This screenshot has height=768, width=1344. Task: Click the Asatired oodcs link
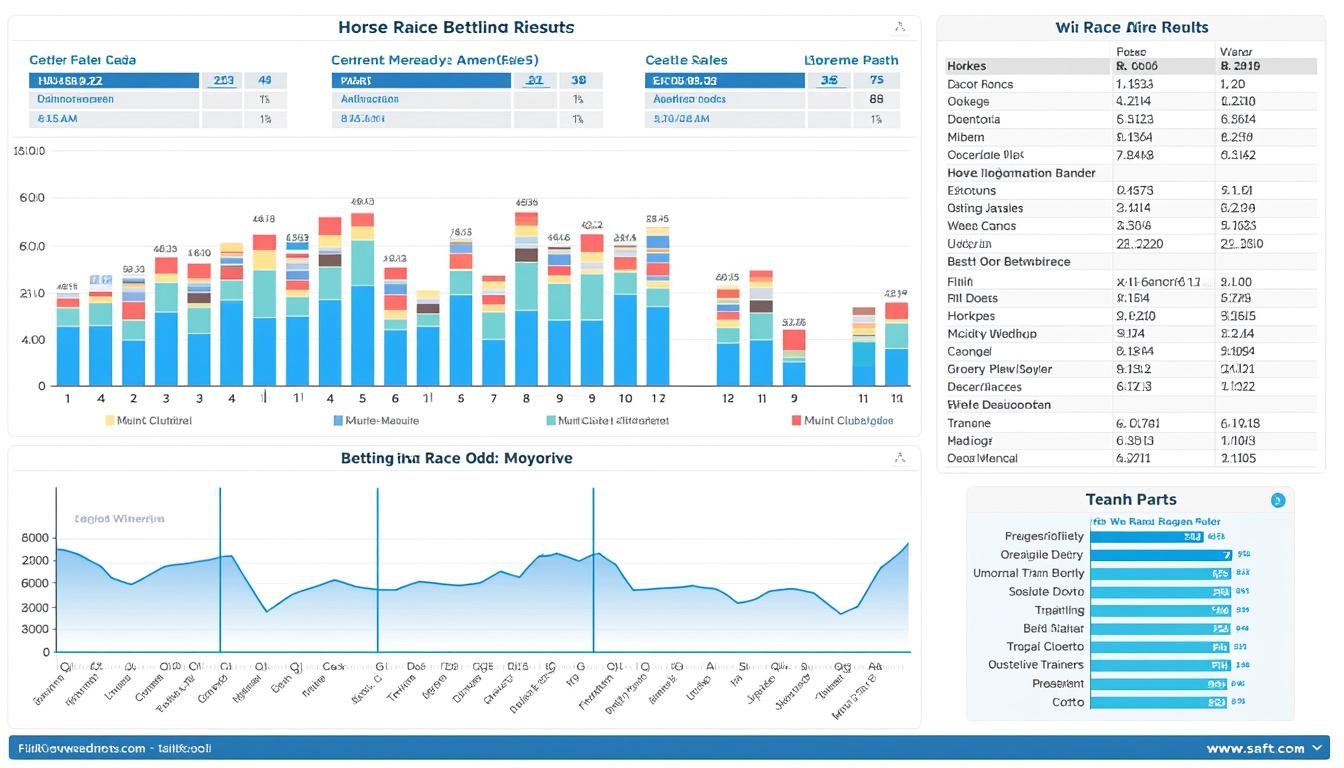tap(689, 100)
